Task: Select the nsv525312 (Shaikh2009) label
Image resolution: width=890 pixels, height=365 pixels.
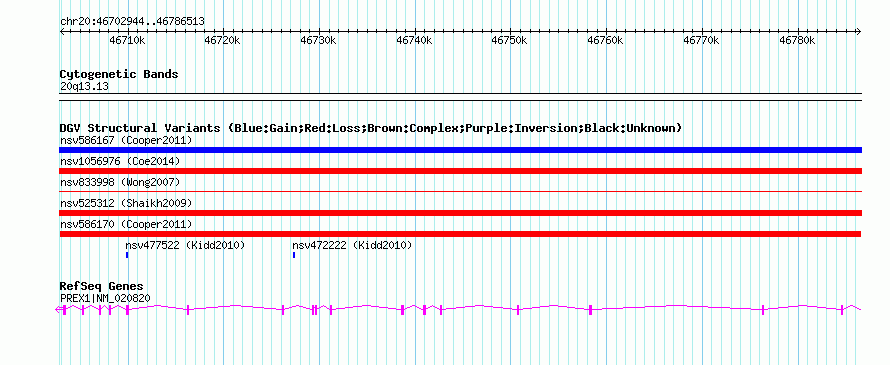Action: point(126,203)
